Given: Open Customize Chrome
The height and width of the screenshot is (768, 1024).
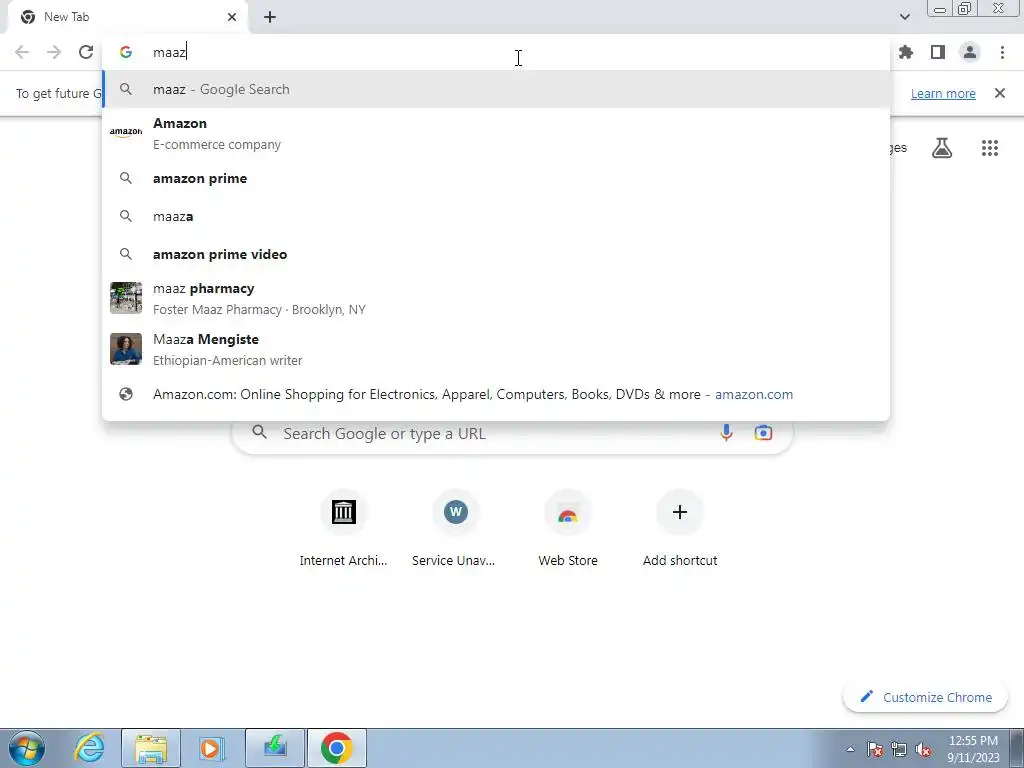Looking at the screenshot, I should pyautogui.click(x=925, y=697).
